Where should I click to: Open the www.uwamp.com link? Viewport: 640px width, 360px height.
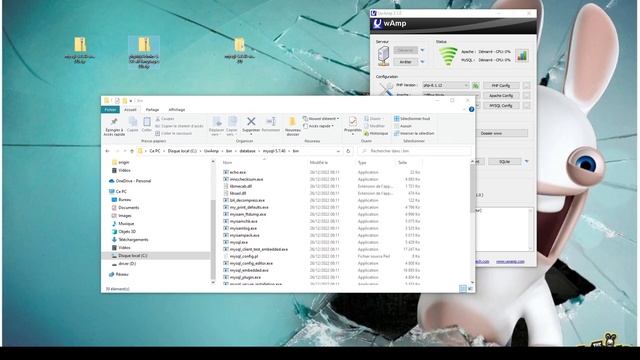tap(510, 261)
